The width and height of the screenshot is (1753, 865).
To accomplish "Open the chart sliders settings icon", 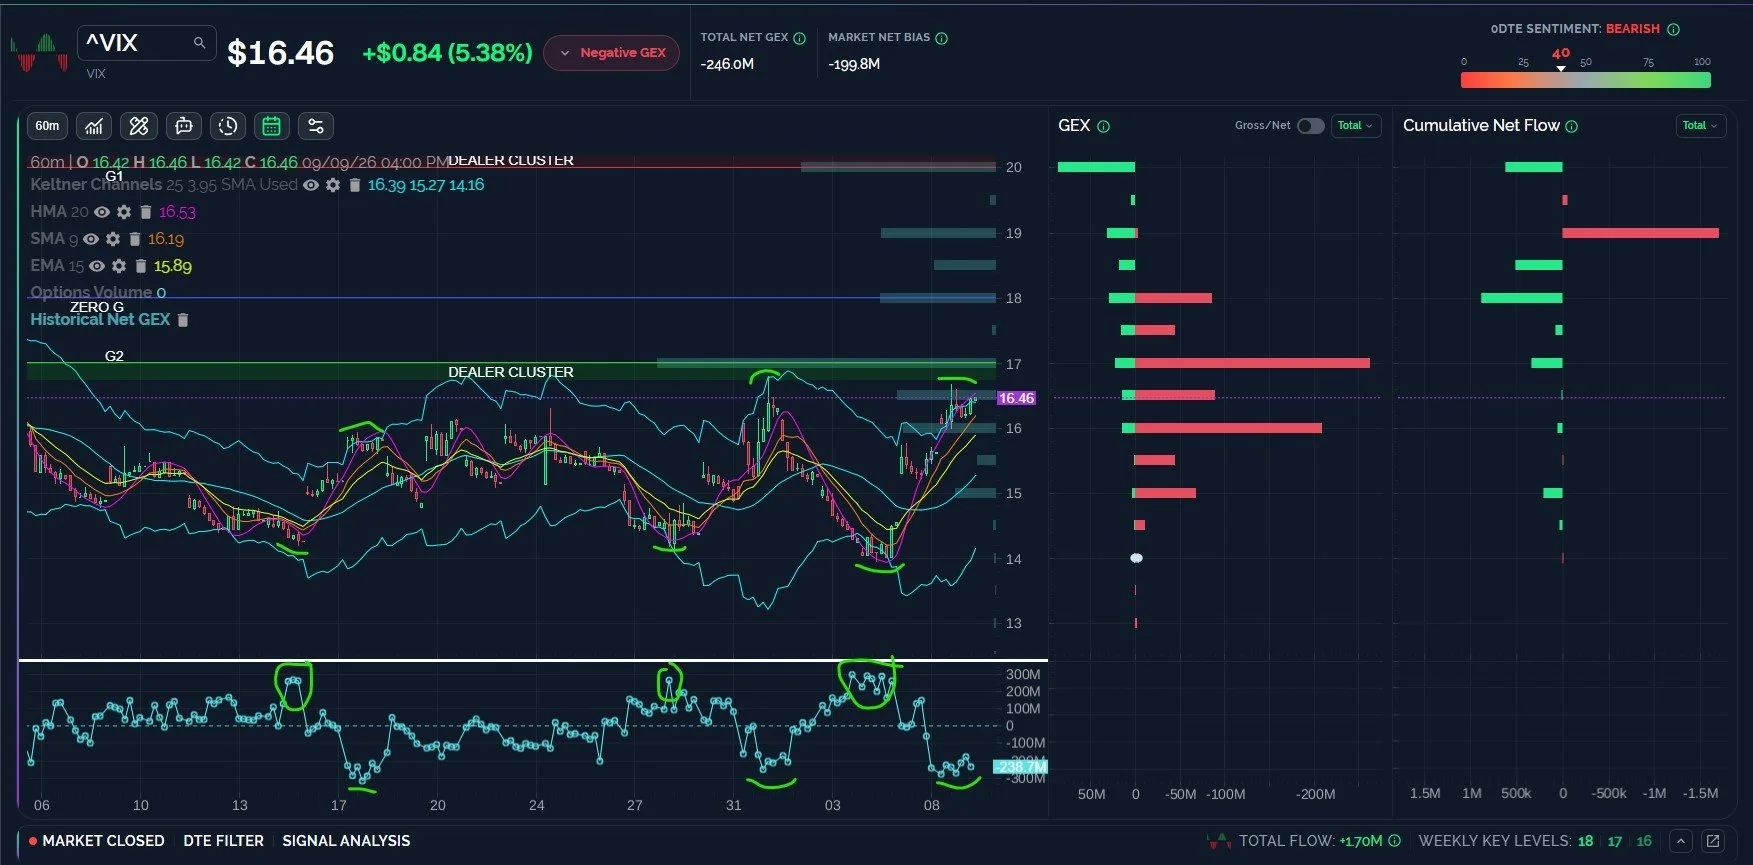I will pyautogui.click(x=316, y=126).
